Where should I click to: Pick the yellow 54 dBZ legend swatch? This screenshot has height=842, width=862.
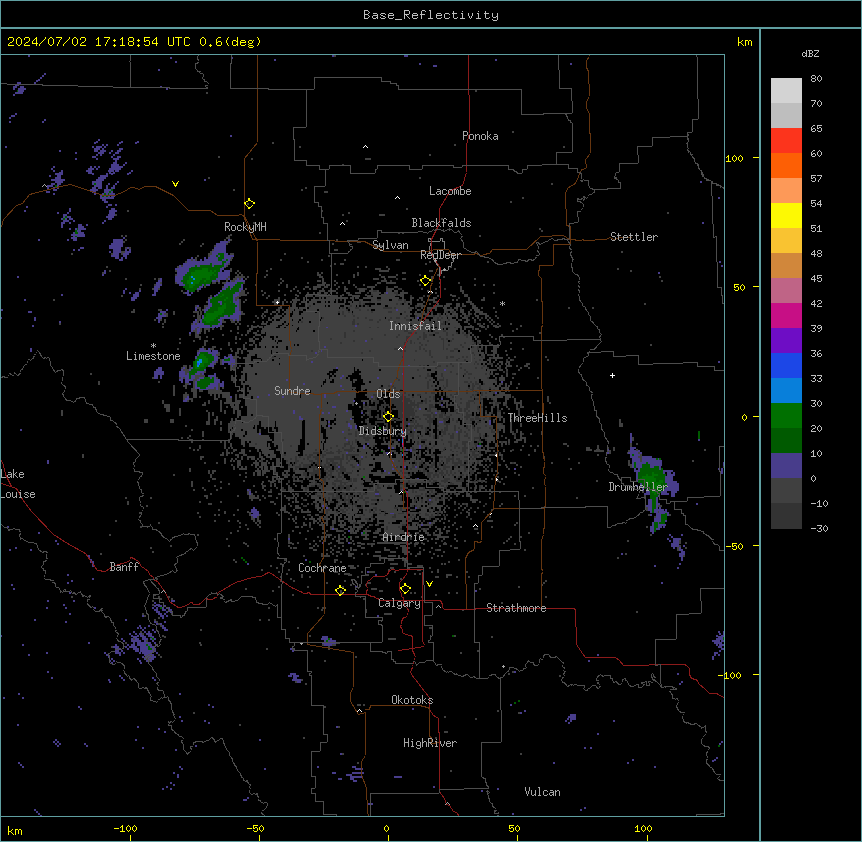pyautogui.click(x=786, y=215)
